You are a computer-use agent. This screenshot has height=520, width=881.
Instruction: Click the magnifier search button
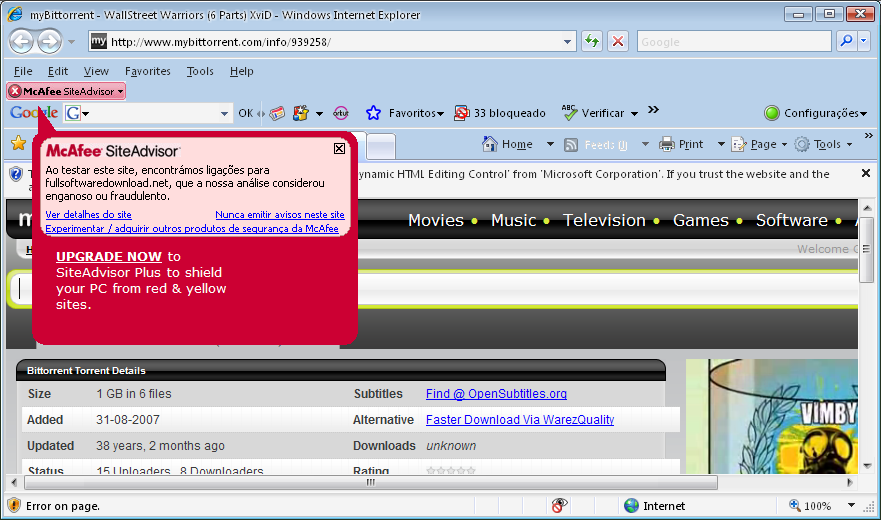click(846, 41)
